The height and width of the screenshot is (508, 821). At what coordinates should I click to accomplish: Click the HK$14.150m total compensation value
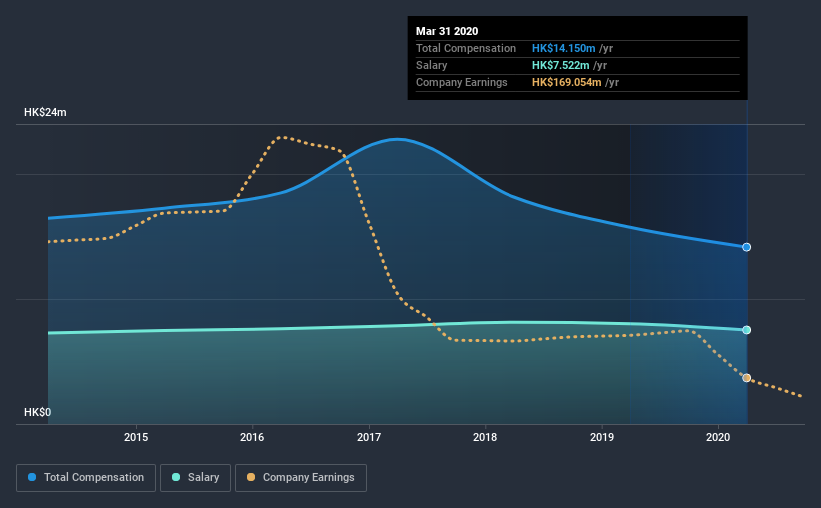coord(564,48)
